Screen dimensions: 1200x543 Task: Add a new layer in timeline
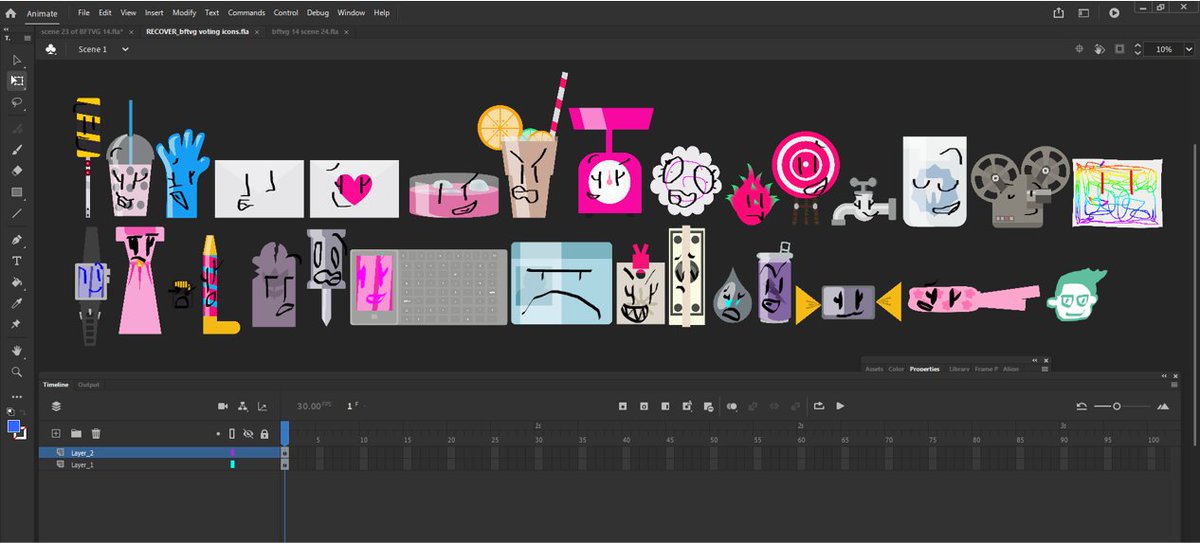(56, 433)
